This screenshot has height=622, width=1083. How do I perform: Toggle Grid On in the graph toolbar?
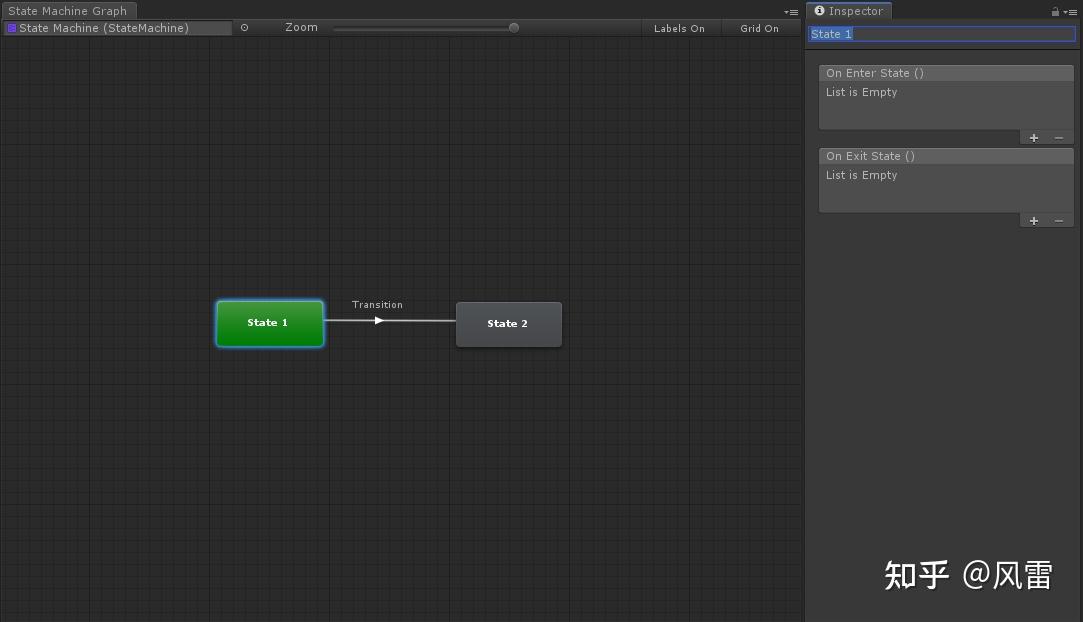tap(760, 28)
